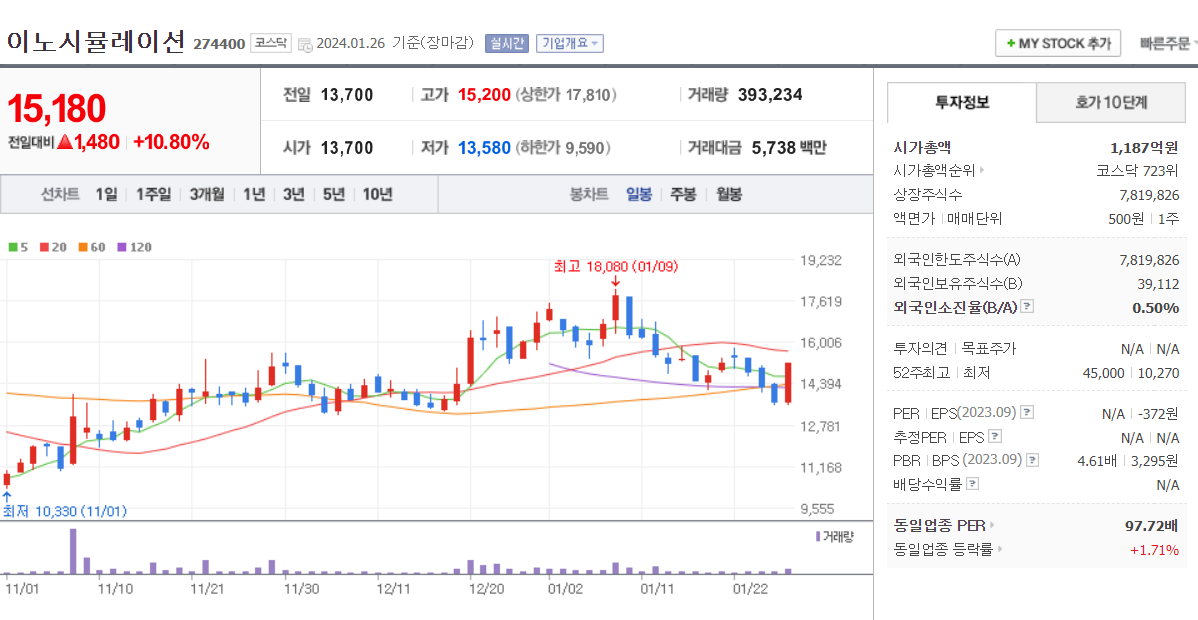Click the 동일업종 PER link
This screenshot has height=620, width=1198.
point(939,525)
